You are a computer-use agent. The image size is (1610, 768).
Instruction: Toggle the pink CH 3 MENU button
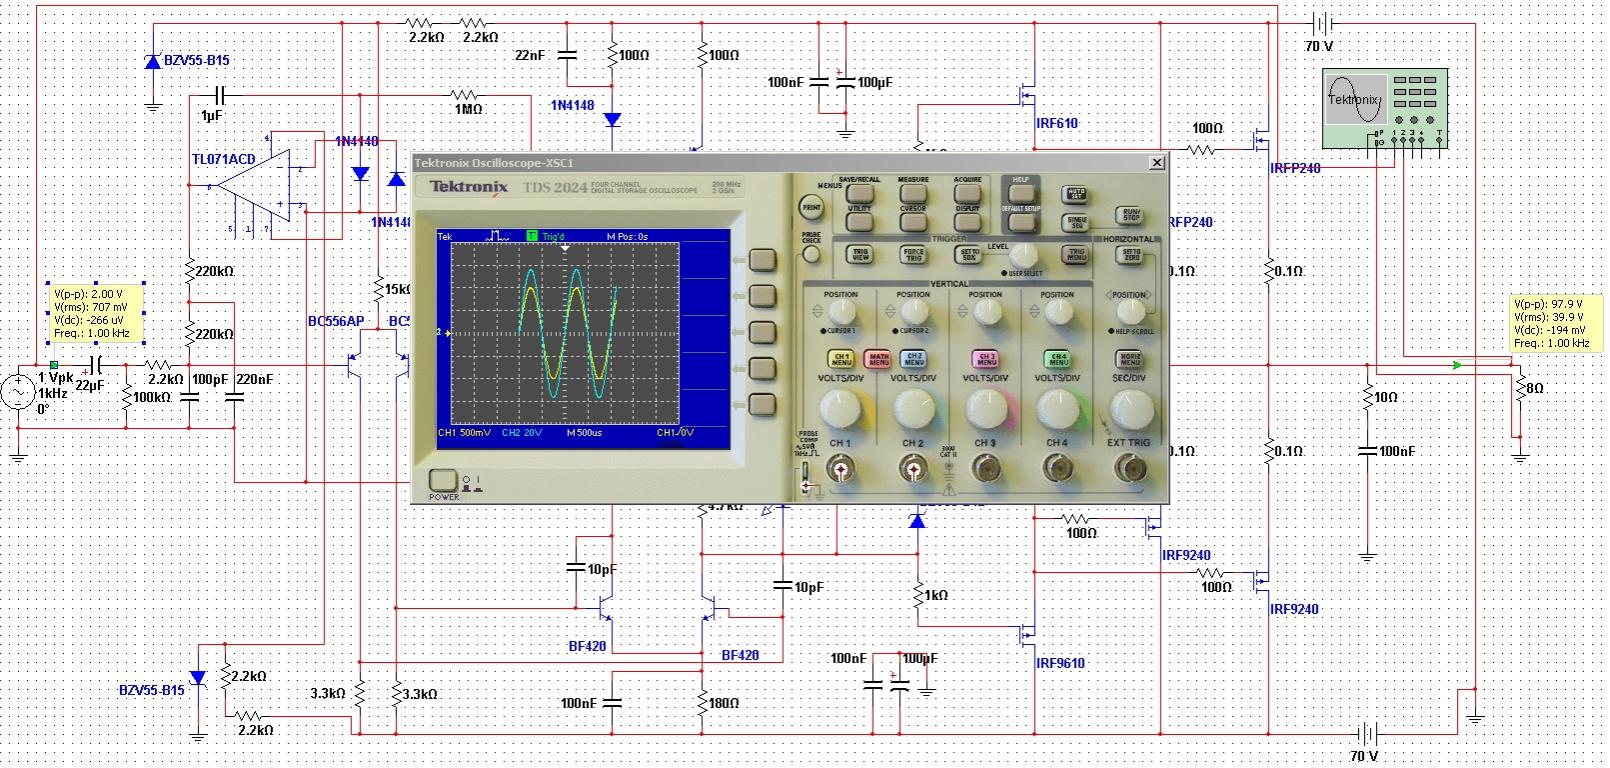tap(986, 358)
